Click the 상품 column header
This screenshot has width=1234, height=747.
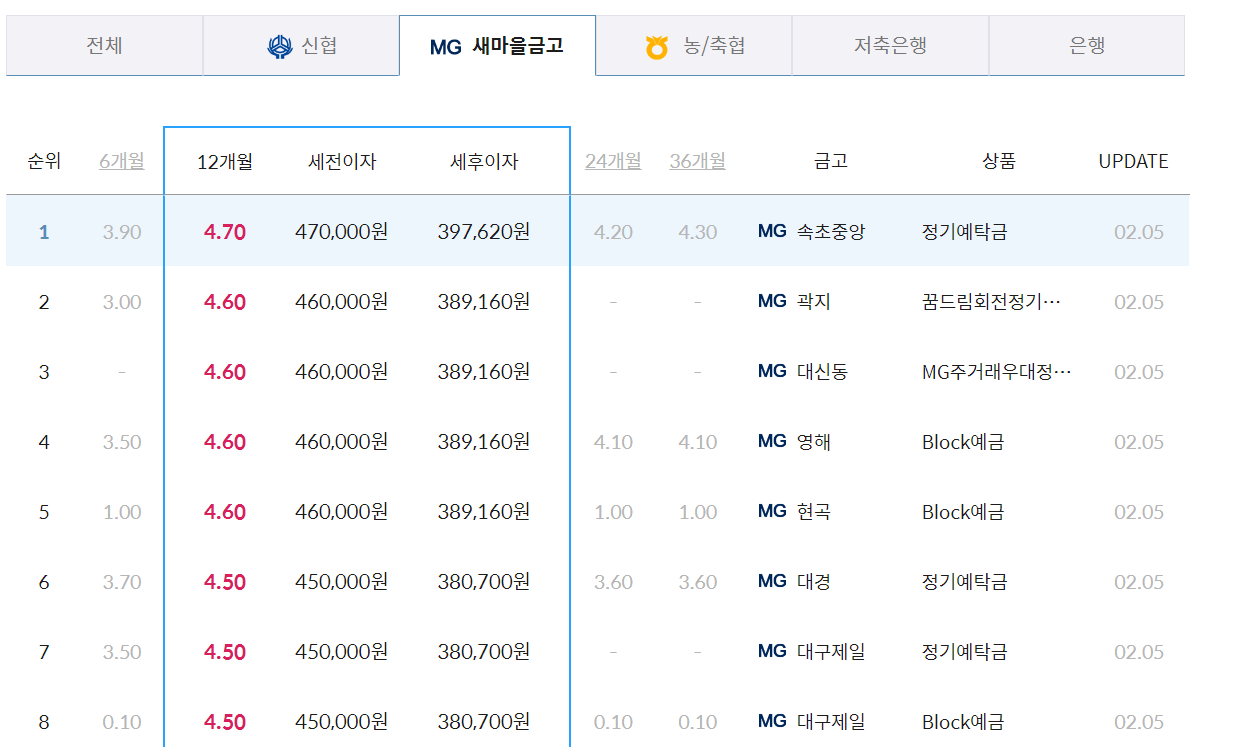(x=999, y=161)
